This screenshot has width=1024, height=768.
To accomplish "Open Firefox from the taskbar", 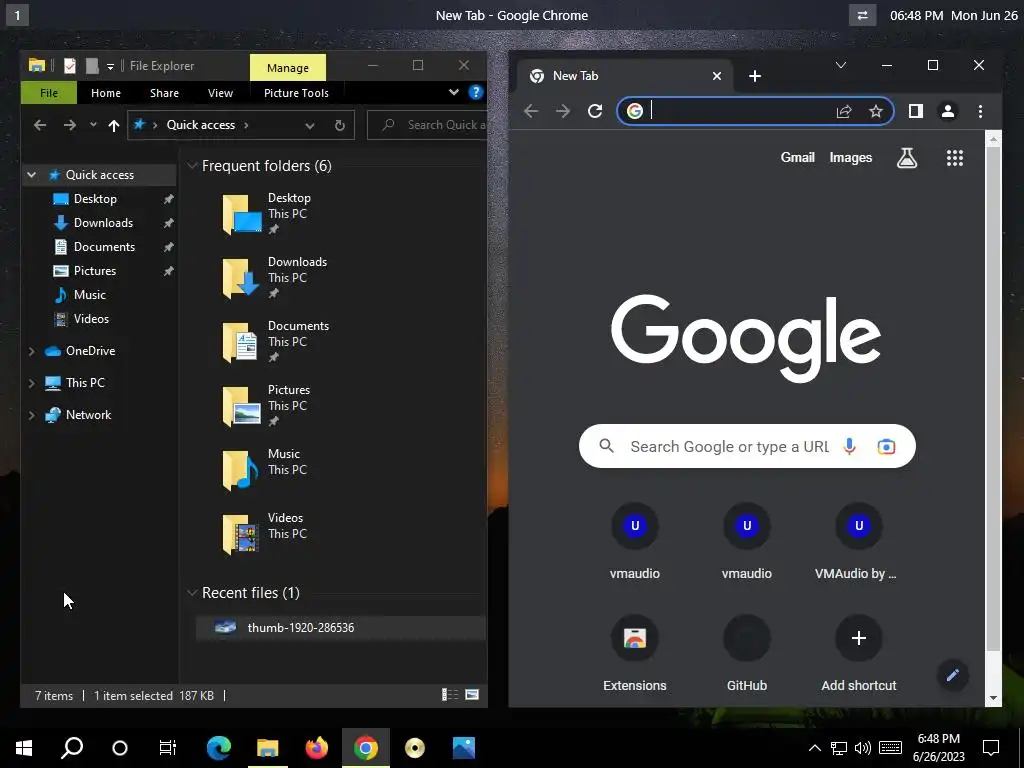I will tap(317, 748).
